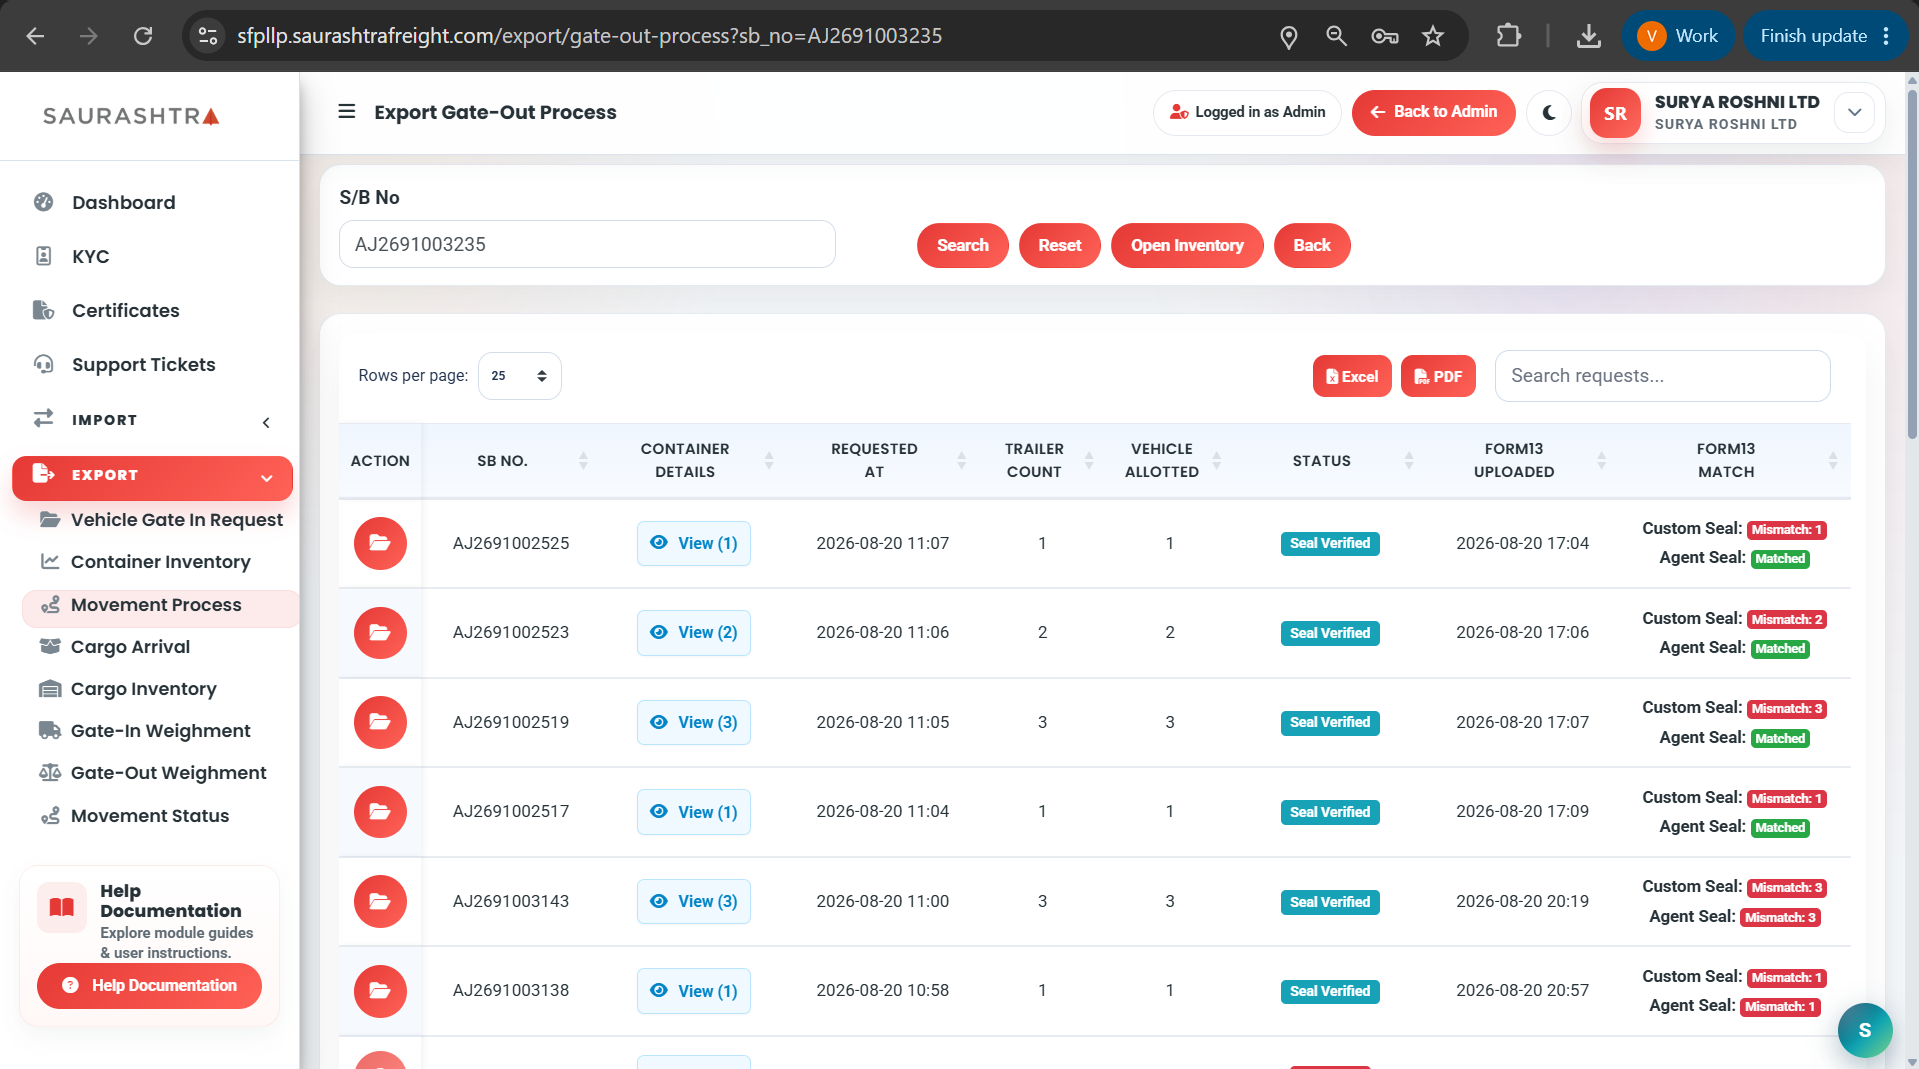Click the Search button

pyautogui.click(x=962, y=245)
